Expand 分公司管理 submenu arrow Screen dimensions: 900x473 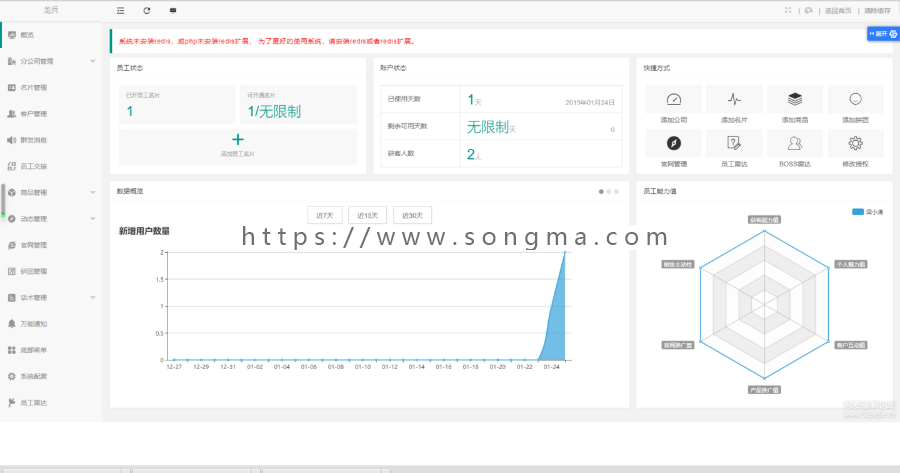(x=93, y=61)
